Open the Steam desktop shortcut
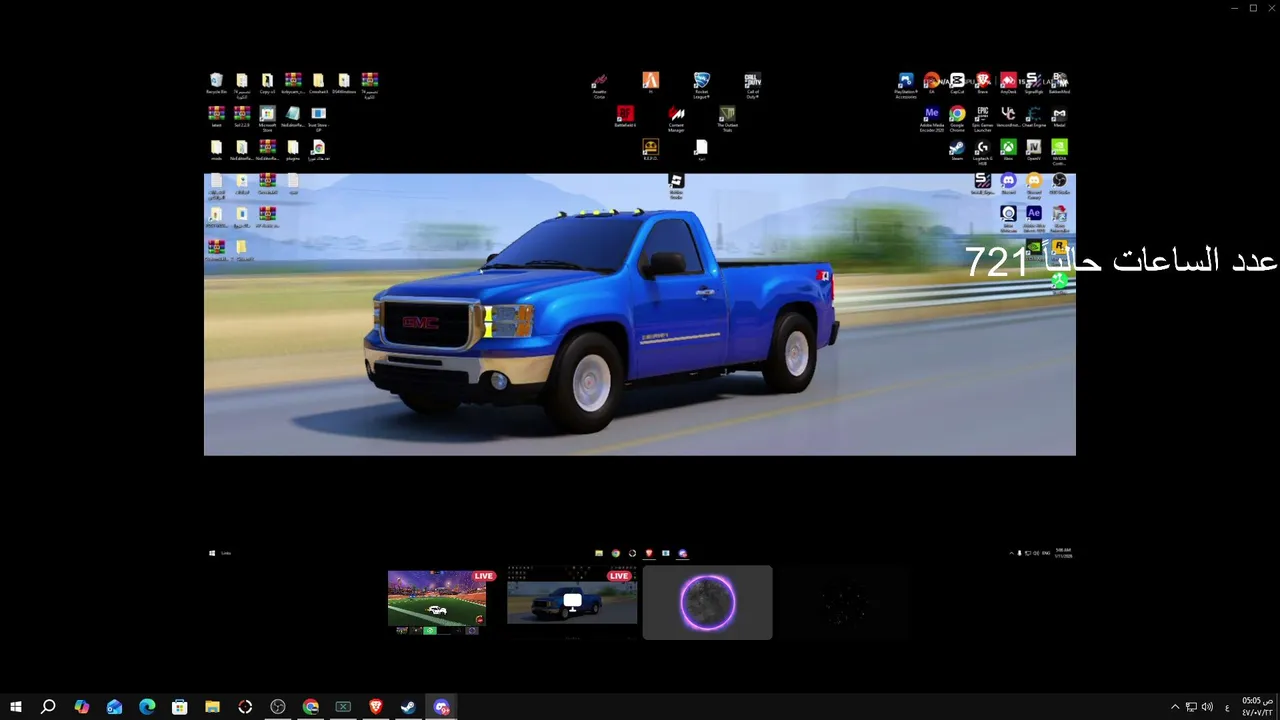 click(957, 151)
